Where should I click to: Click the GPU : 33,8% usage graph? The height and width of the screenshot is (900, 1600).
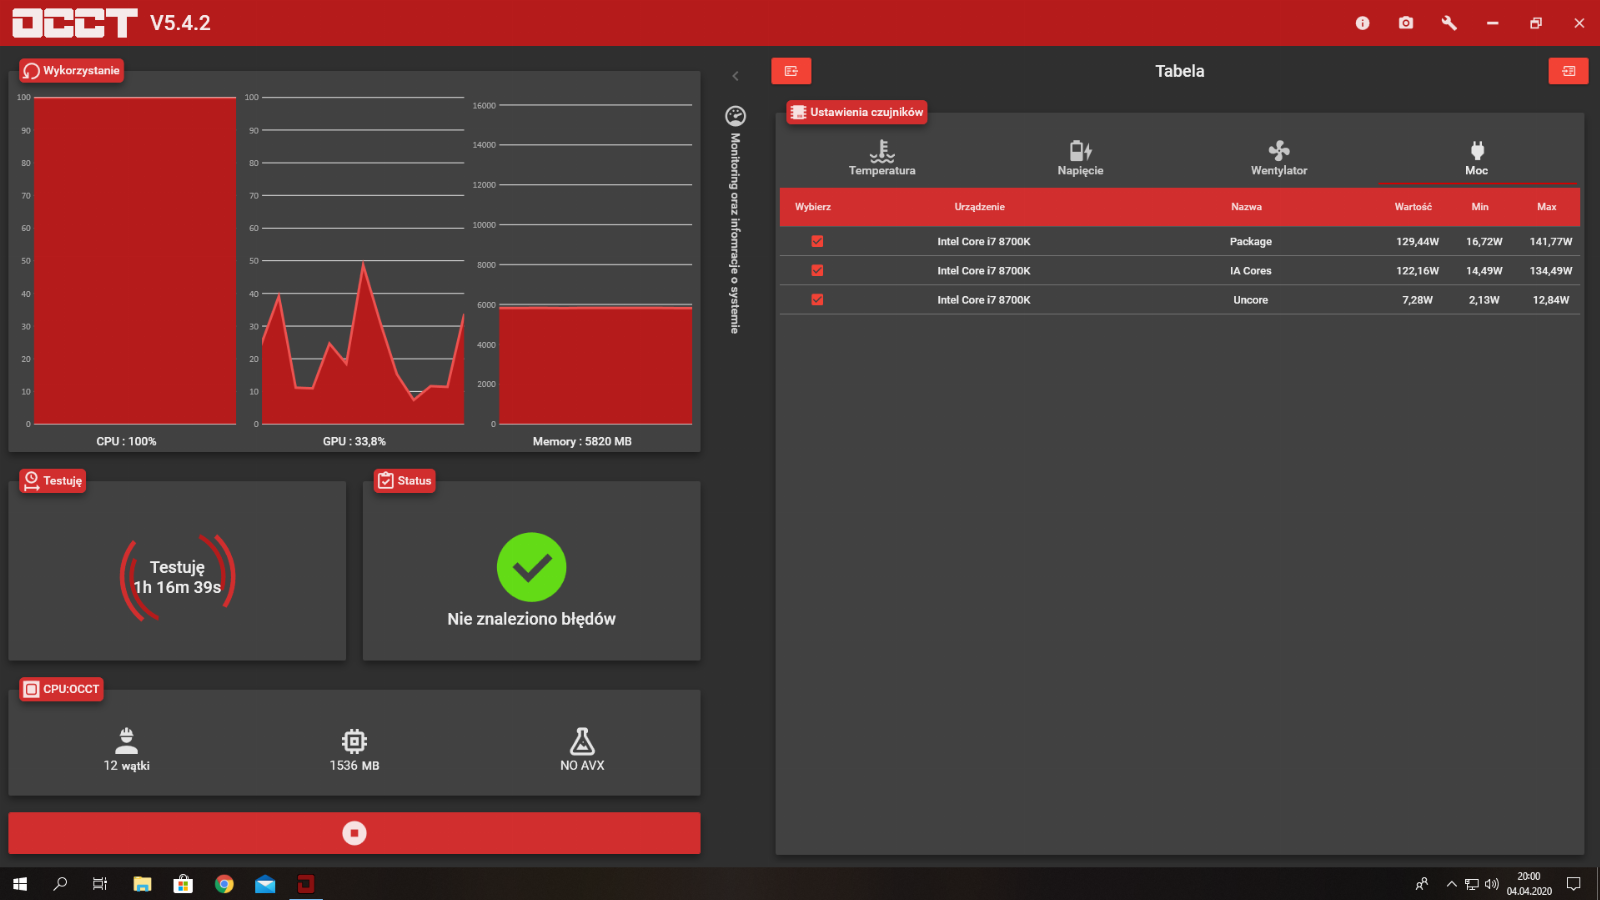point(363,261)
